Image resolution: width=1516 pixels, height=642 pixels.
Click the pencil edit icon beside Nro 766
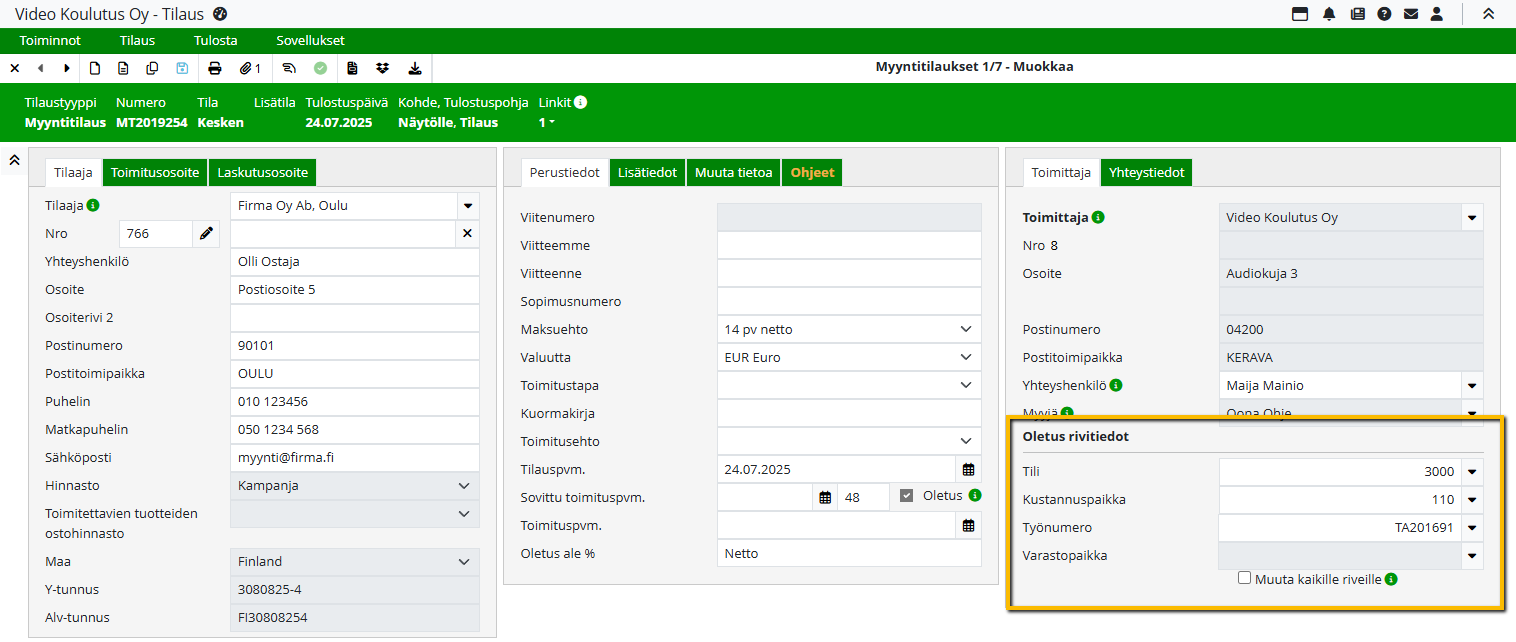(x=206, y=234)
